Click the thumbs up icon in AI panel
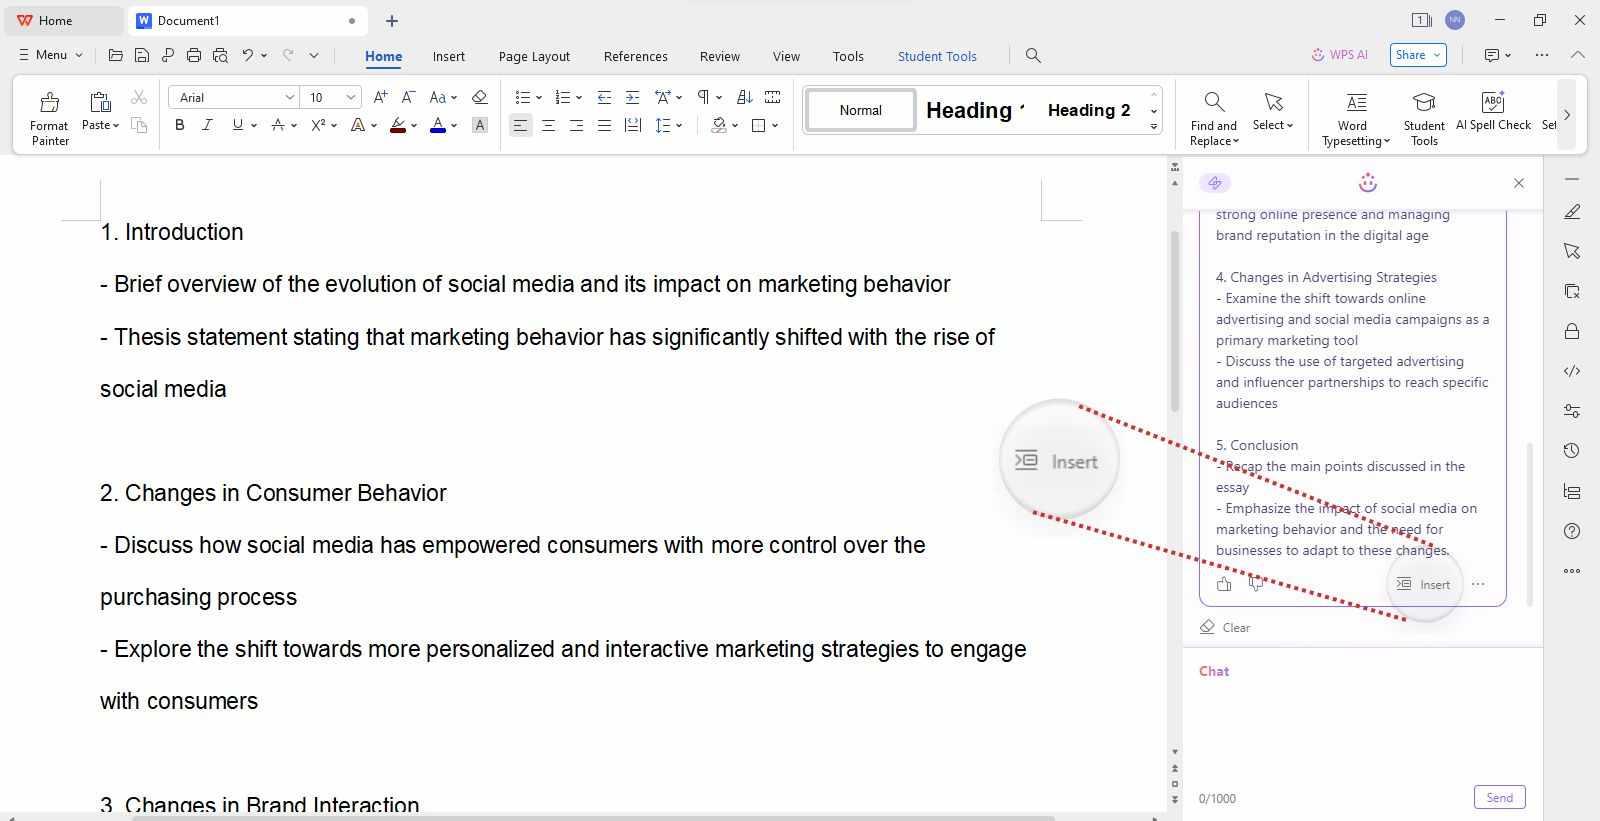Screen dimensions: 1600x821 pyautogui.click(x=1224, y=584)
